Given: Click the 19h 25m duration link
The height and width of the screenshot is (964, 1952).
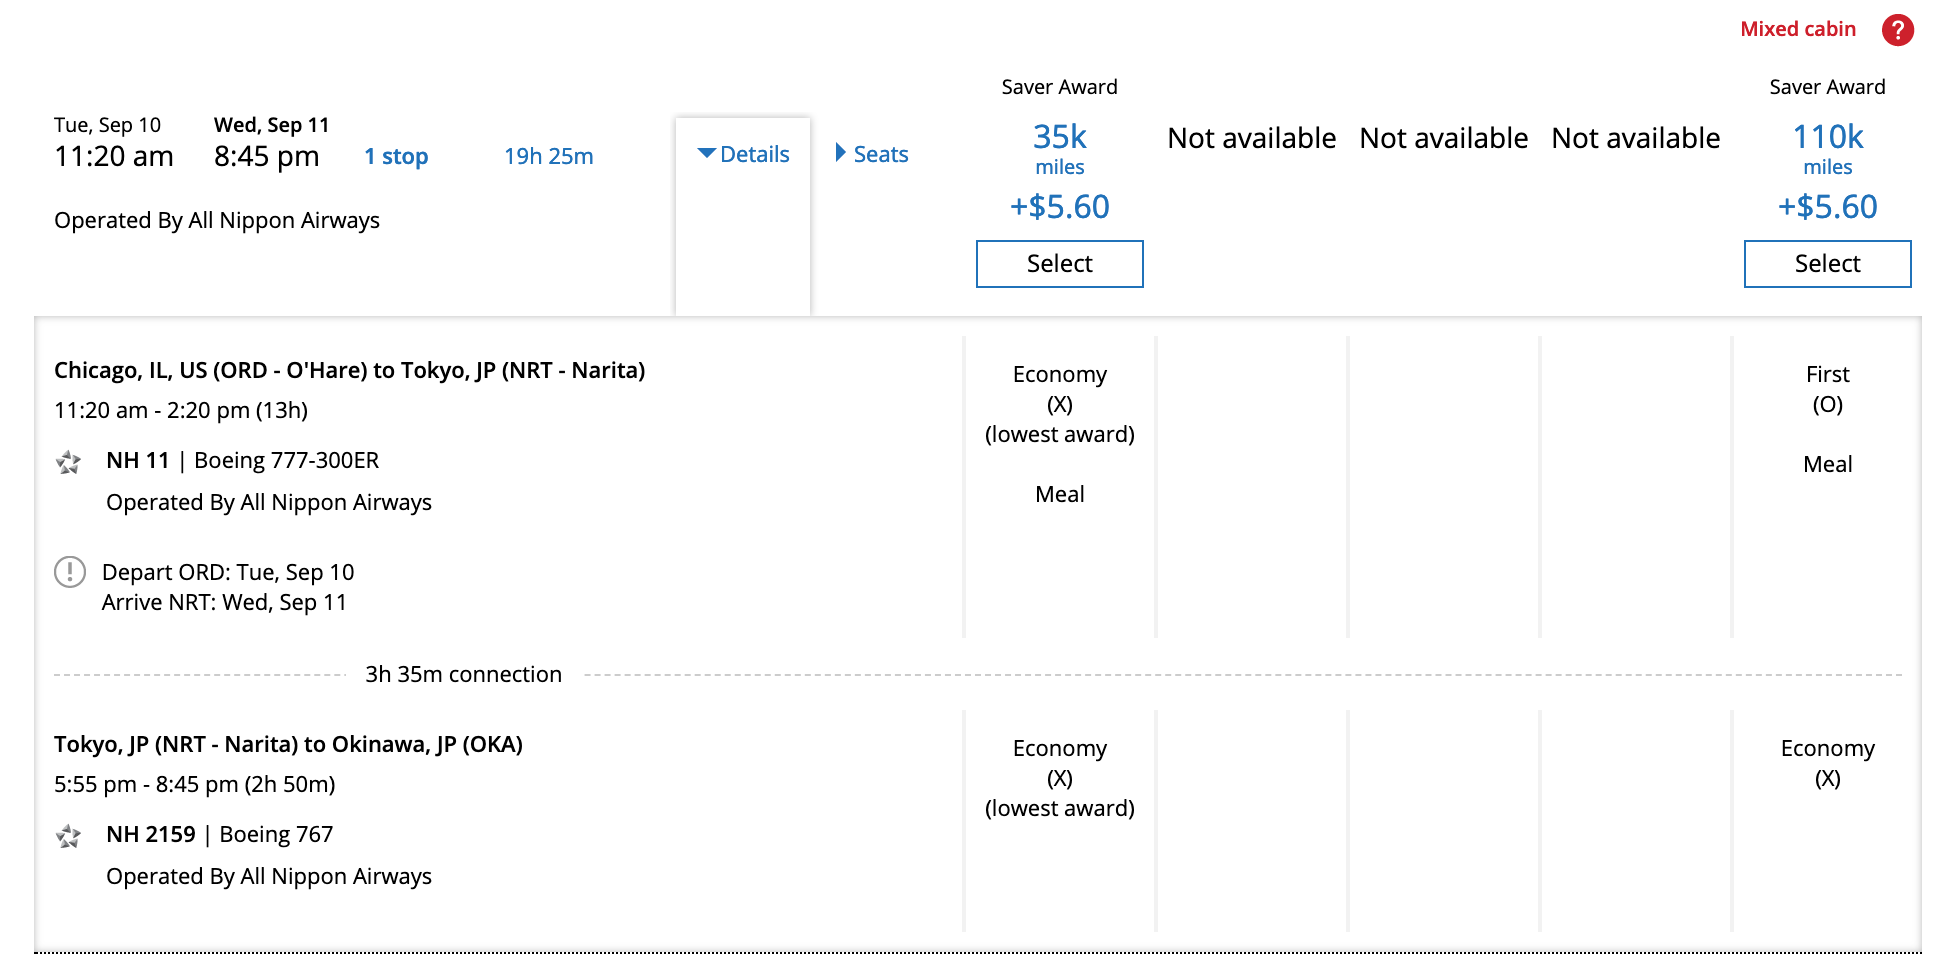Looking at the screenshot, I should (548, 157).
